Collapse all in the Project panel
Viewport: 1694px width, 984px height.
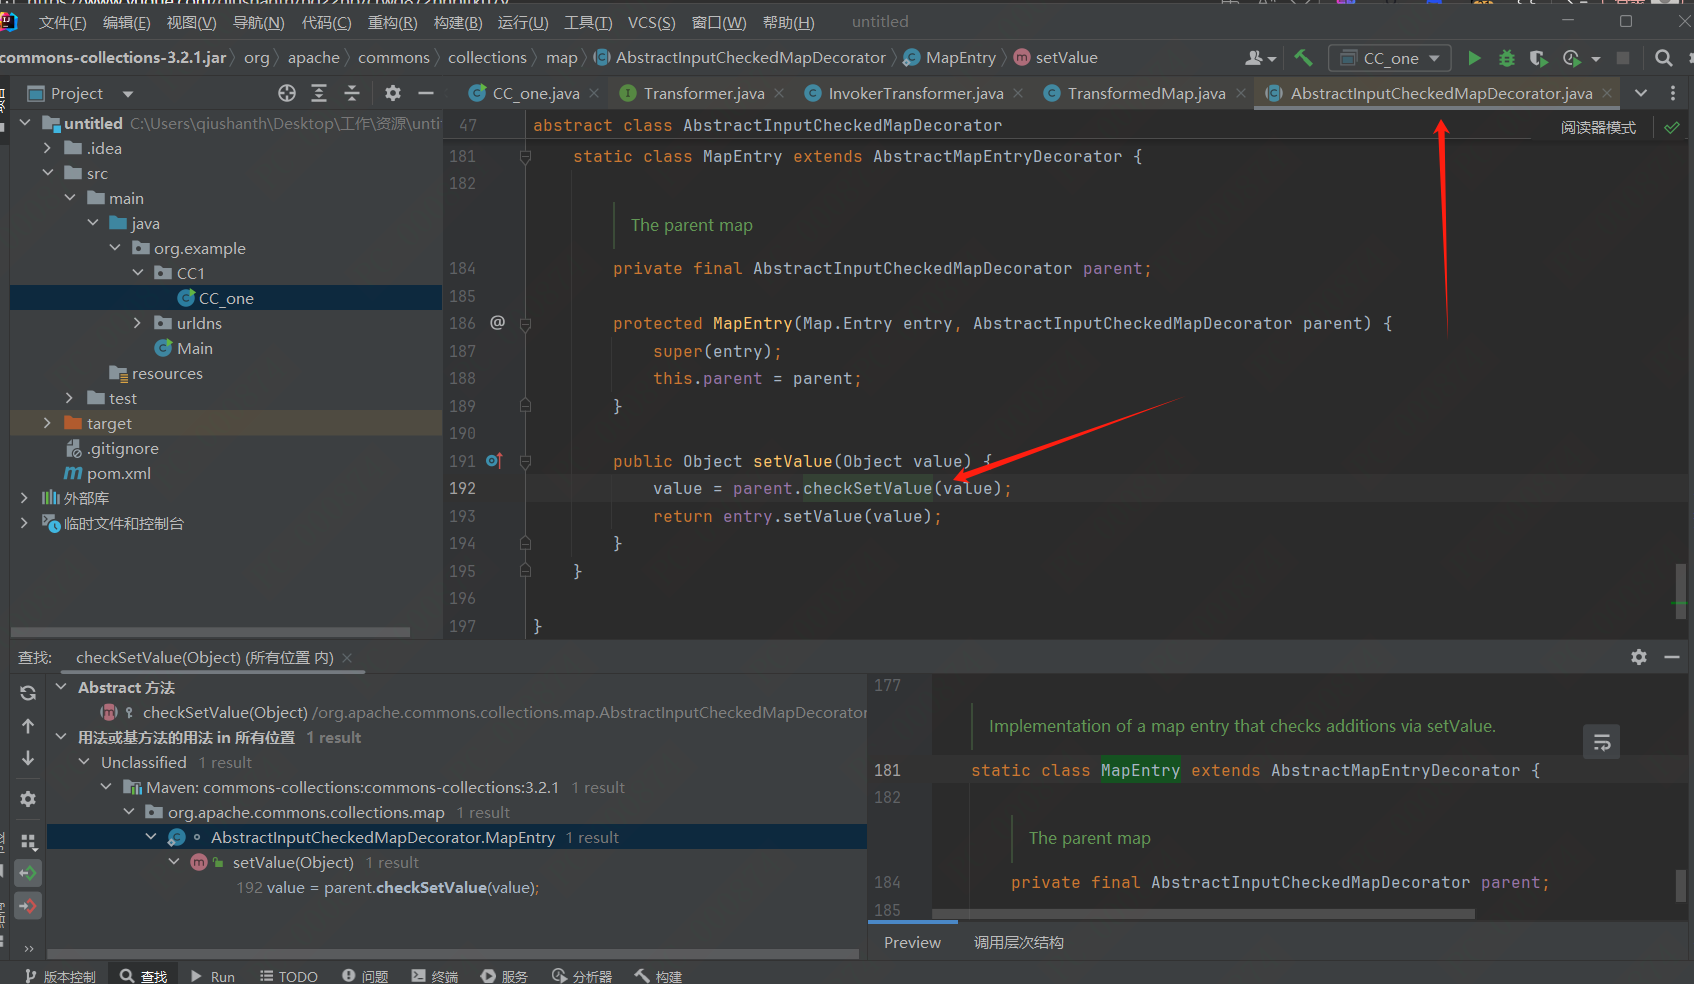[x=352, y=93]
